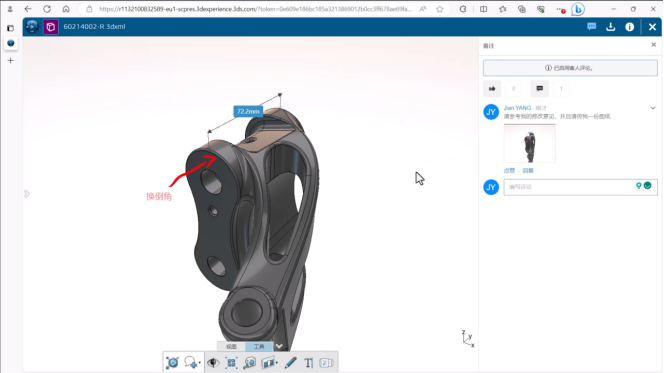Select the play experience icon in the toolbar
The width and height of the screenshot is (664, 373).
[x=172, y=363]
